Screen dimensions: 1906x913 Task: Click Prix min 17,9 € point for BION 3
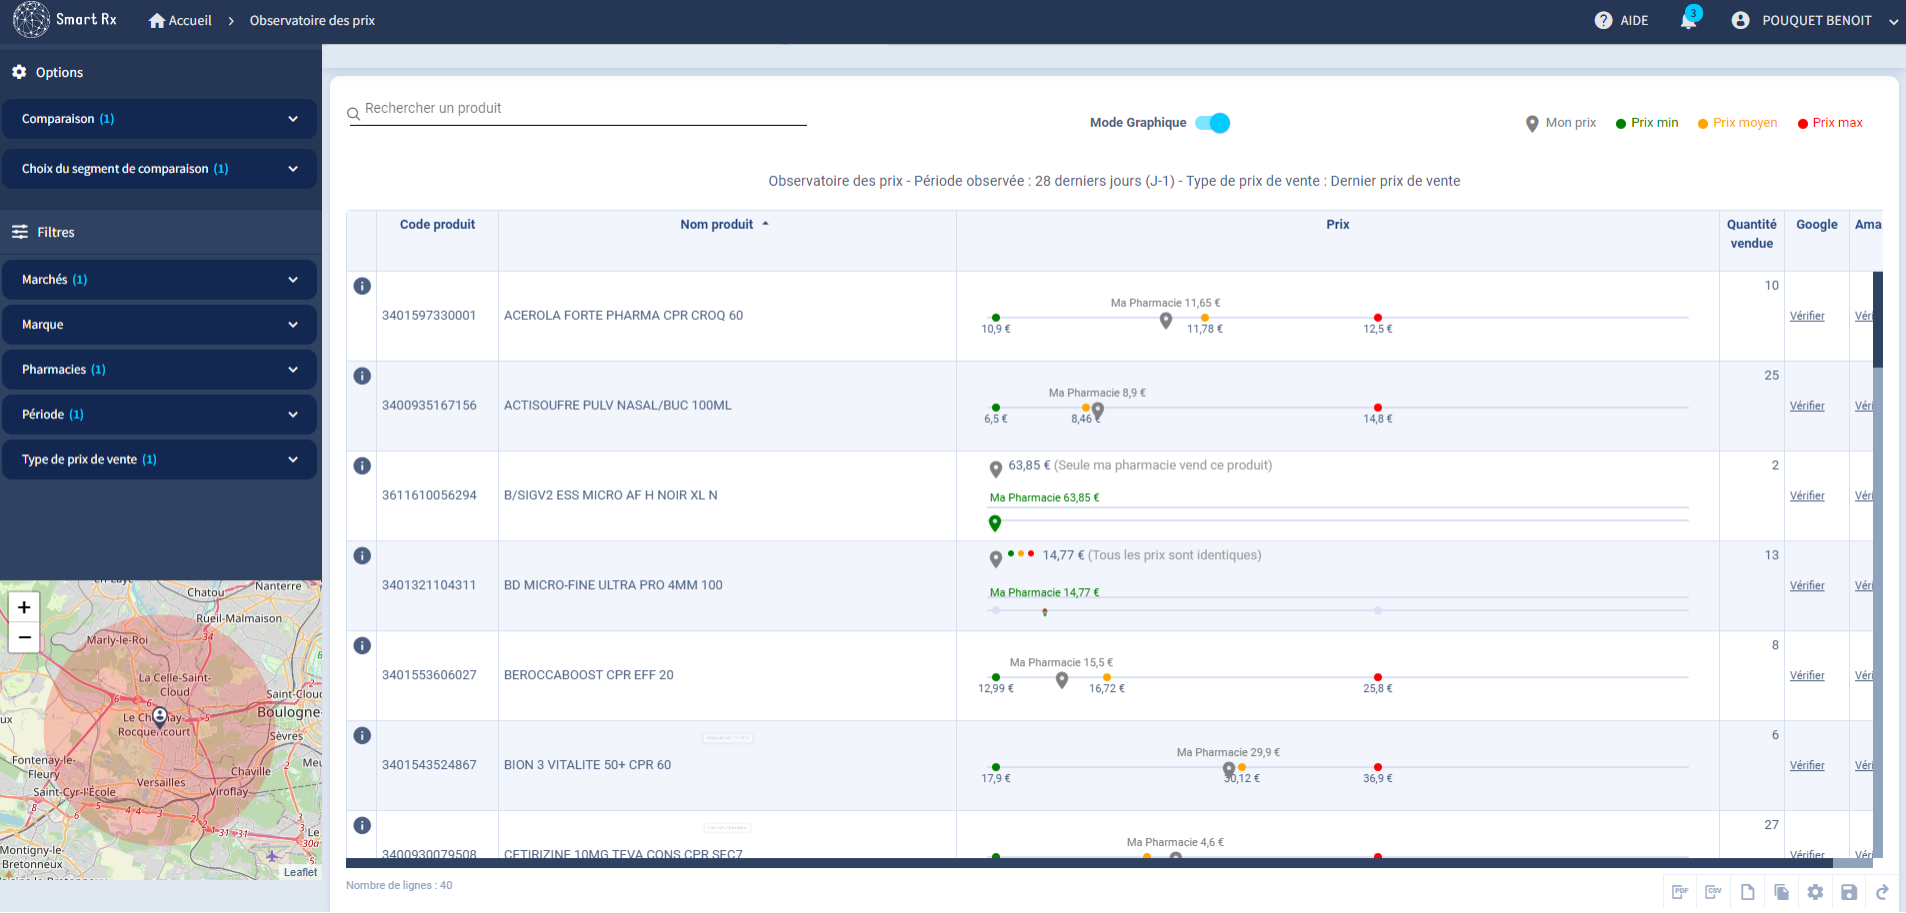(x=996, y=768)
